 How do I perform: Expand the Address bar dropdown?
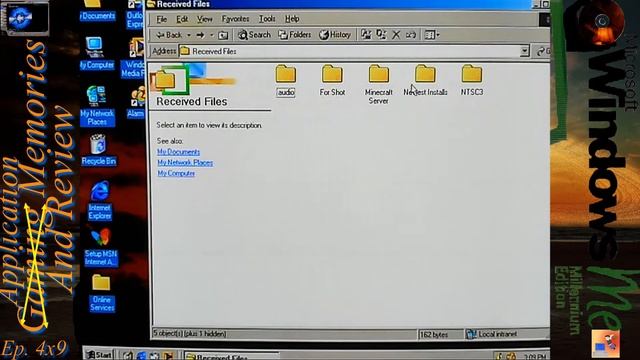[x=524, y=51]
